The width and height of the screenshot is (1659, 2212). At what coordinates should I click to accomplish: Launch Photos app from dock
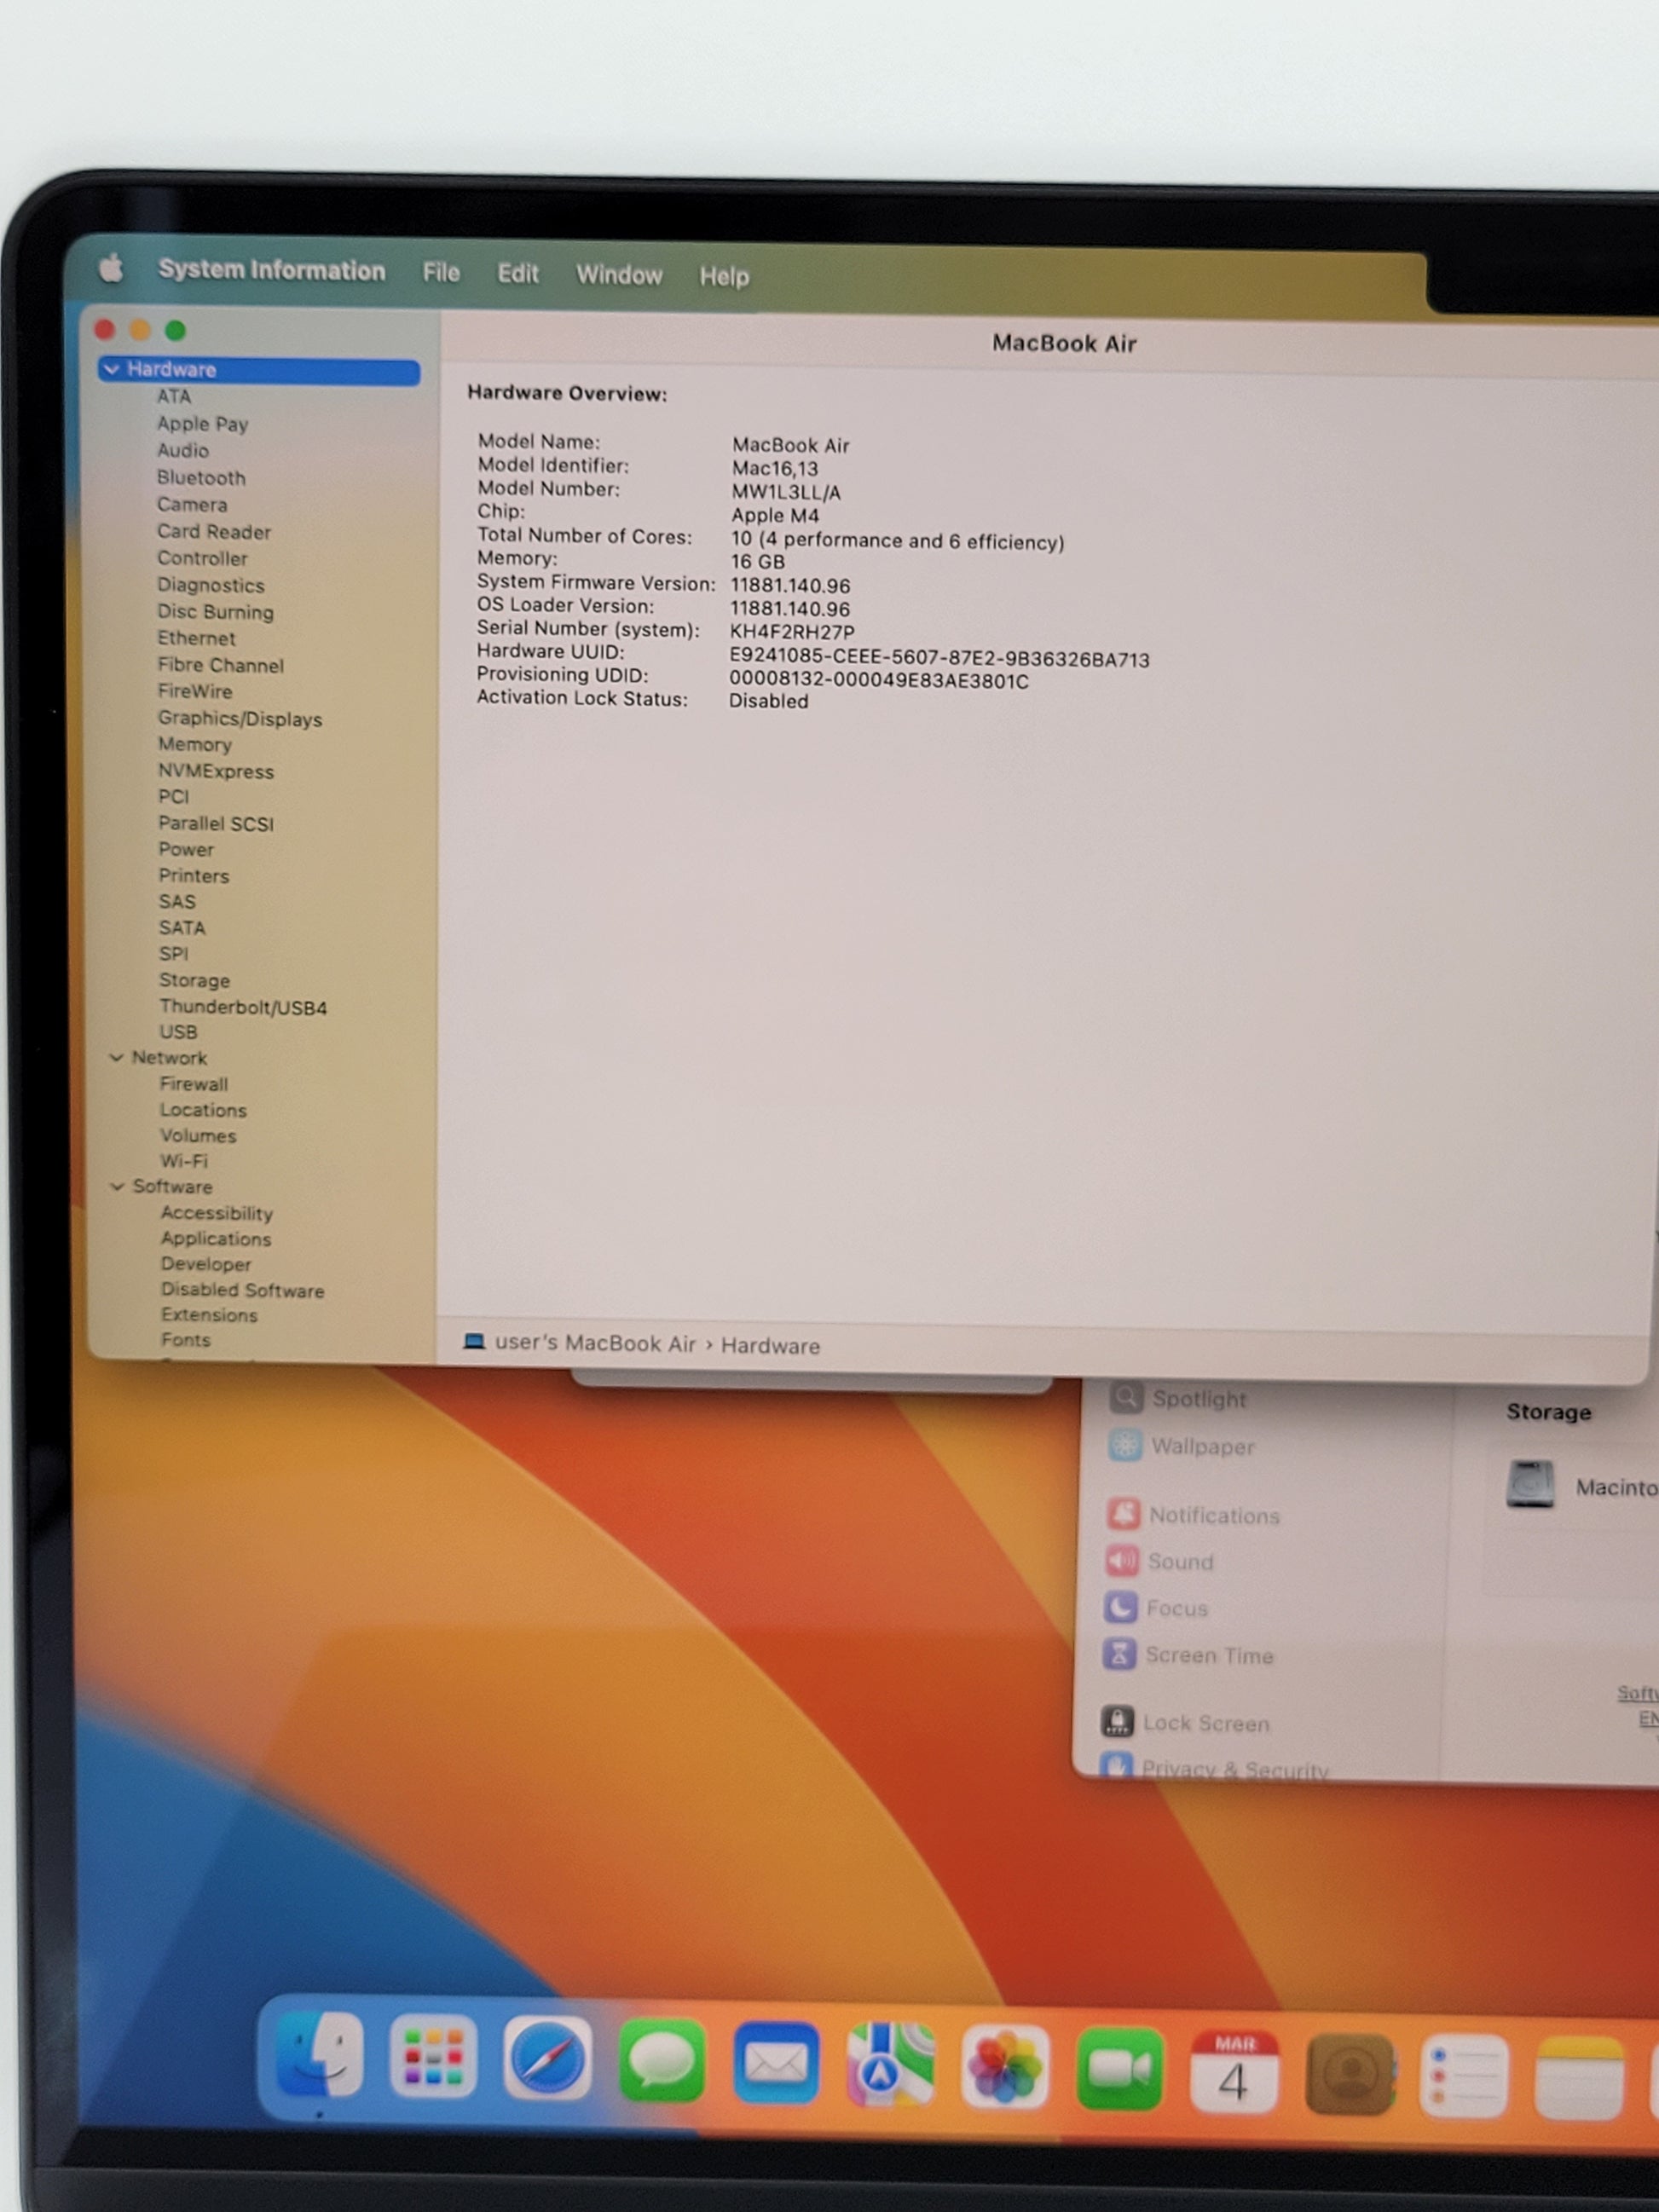[x=1004, y=2068]
